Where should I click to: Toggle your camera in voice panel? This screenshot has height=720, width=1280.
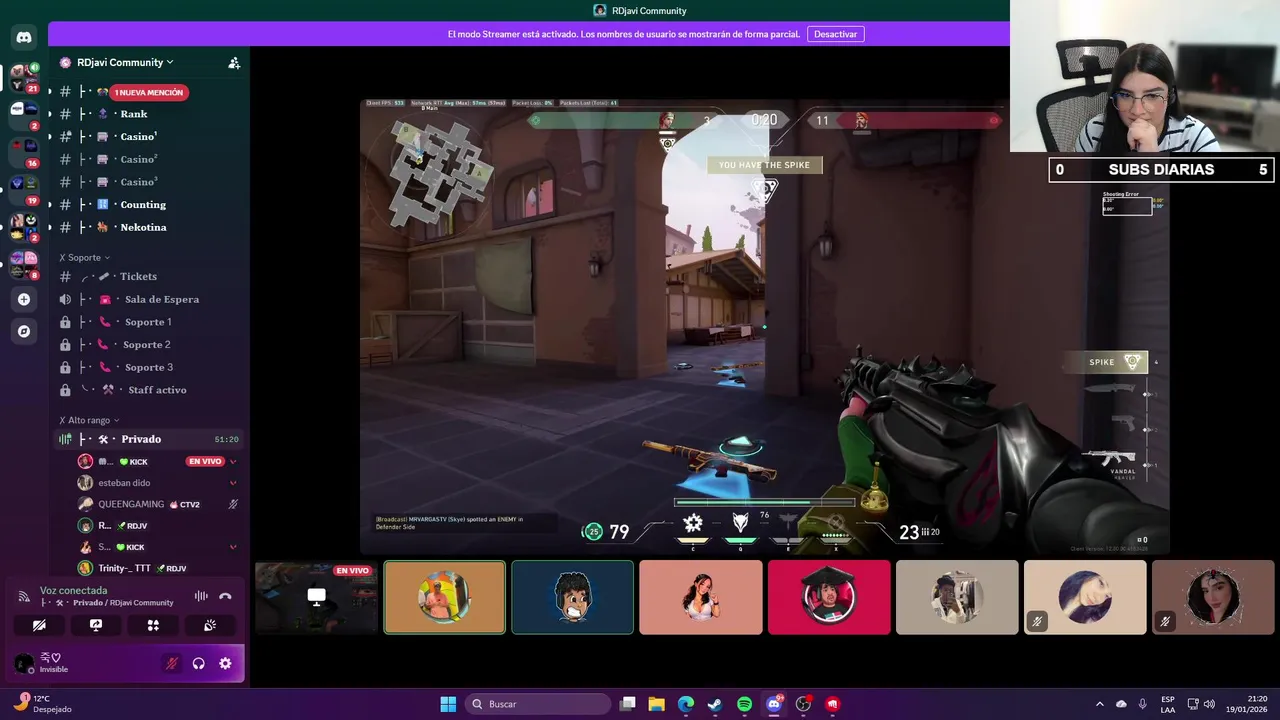click(39, 625)
